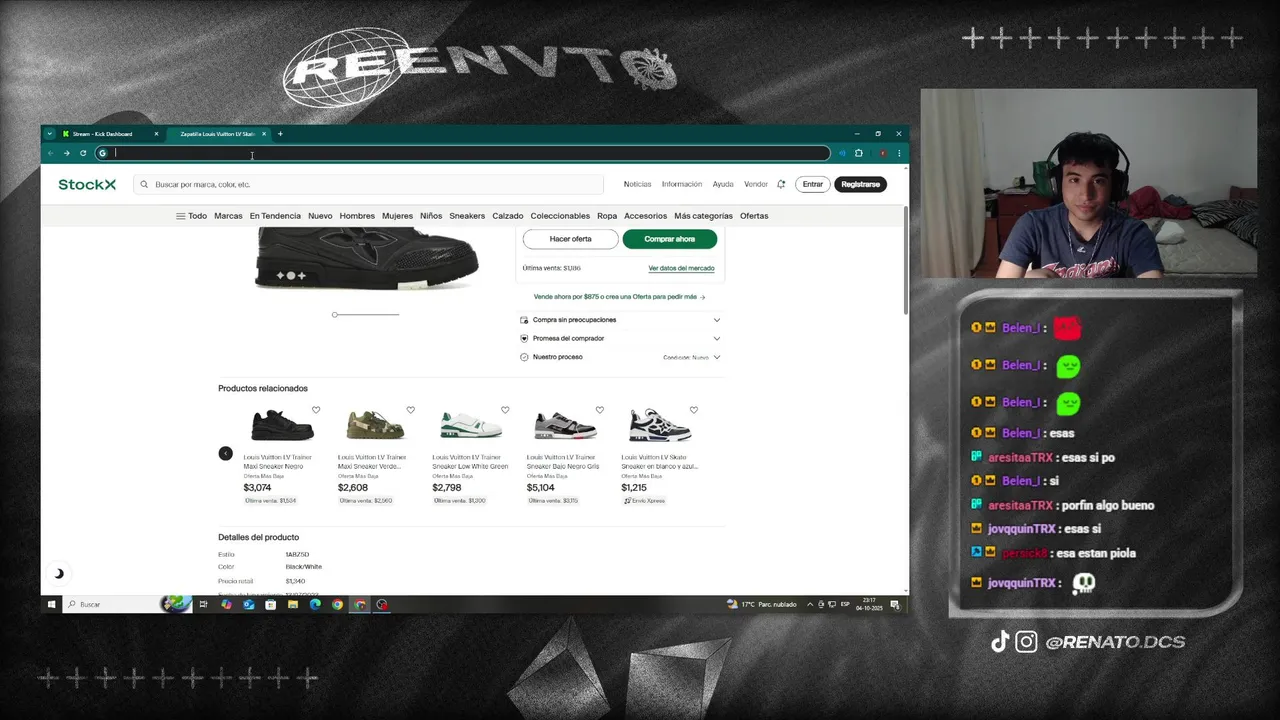Viewport: 1280px width, 720px height.
Task: Open File Explorer from the taskbar
Action: [293, 604]
